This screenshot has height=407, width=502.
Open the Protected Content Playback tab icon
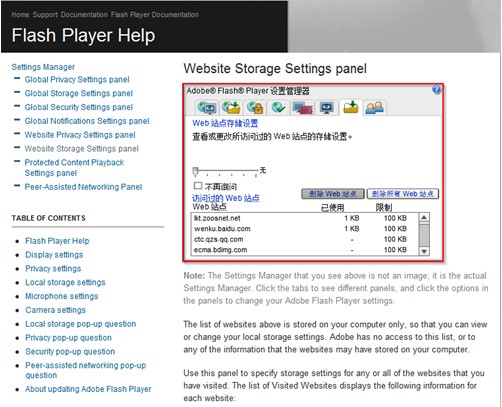302,108
